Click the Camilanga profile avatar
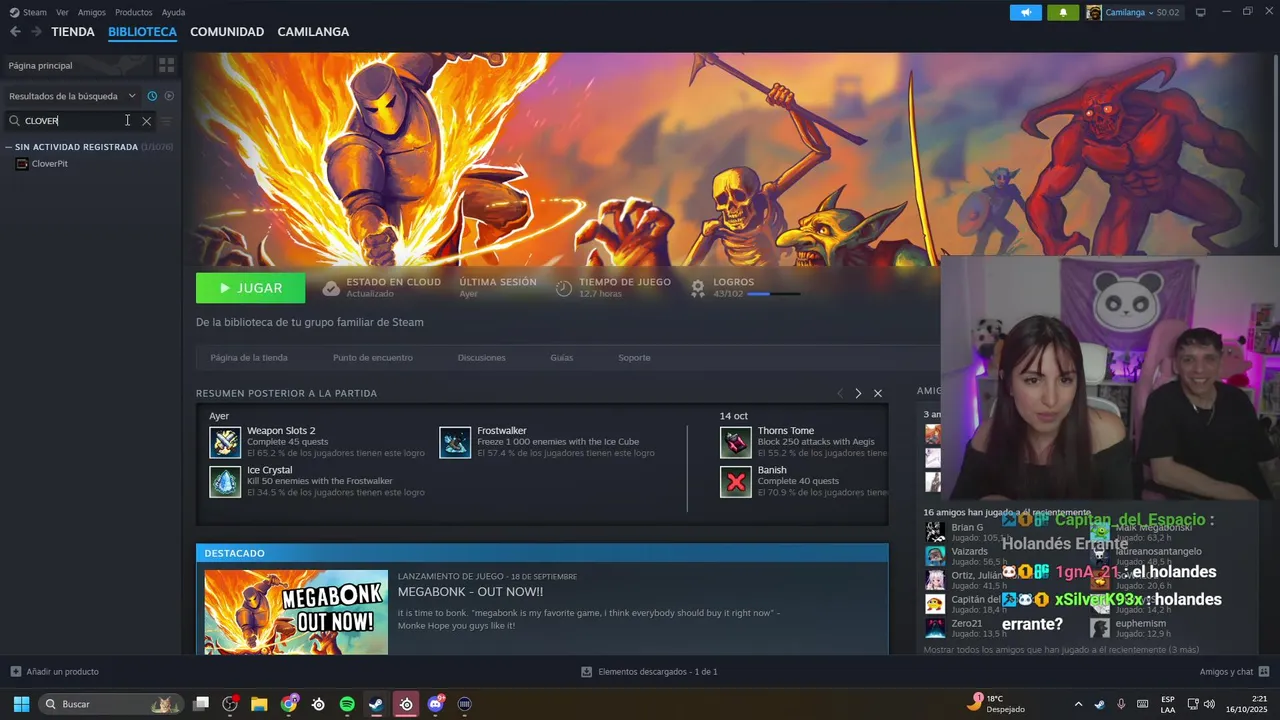This screenshot has width=1280, height=720. click(1094, 12)
